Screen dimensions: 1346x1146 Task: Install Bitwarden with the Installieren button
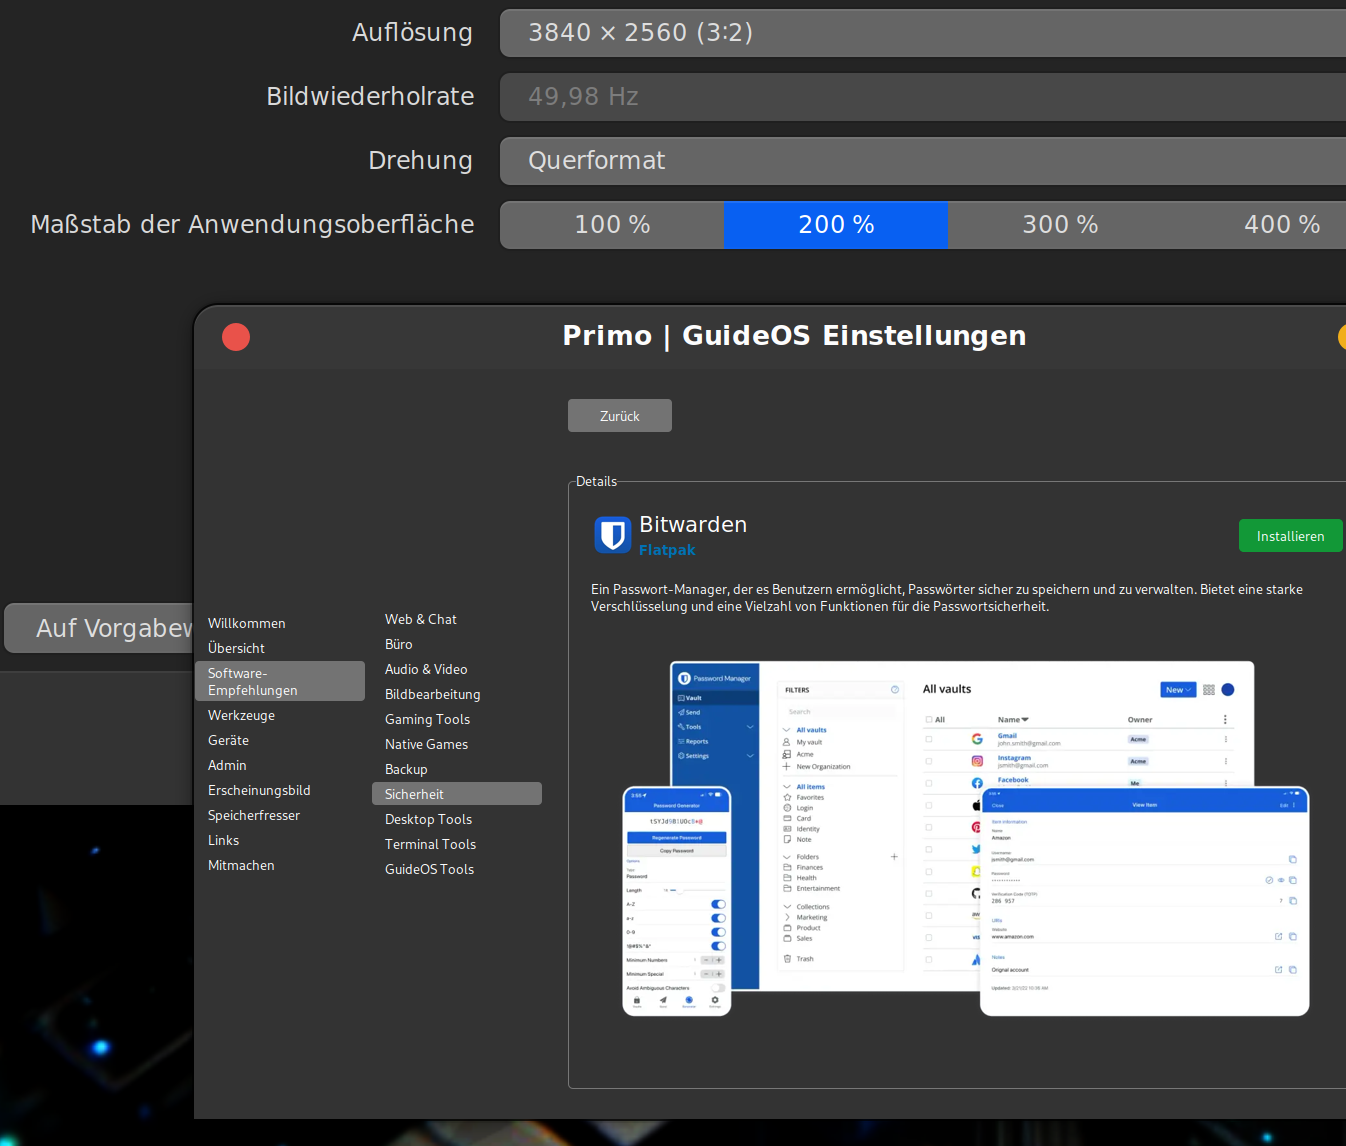1290,536
